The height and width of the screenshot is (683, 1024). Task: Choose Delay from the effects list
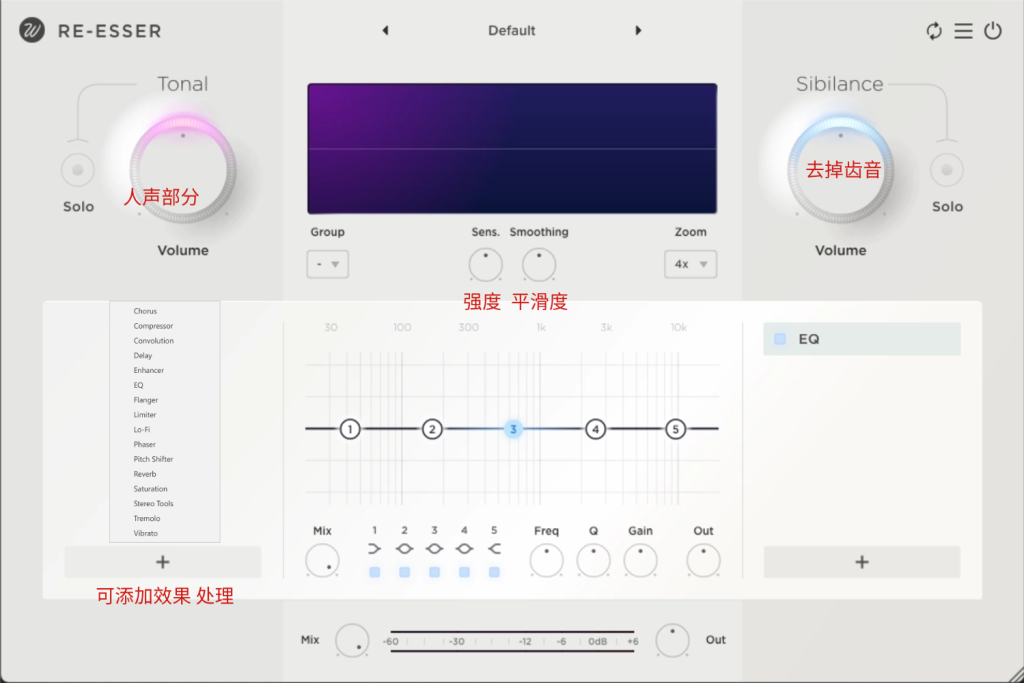(x=142, y=355)
